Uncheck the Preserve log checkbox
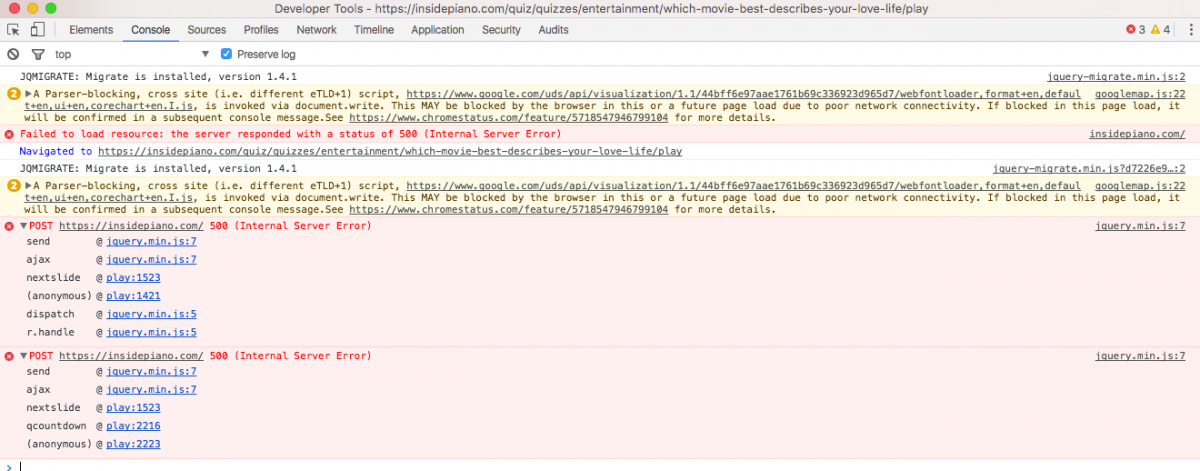 click(x=226, y=54)
